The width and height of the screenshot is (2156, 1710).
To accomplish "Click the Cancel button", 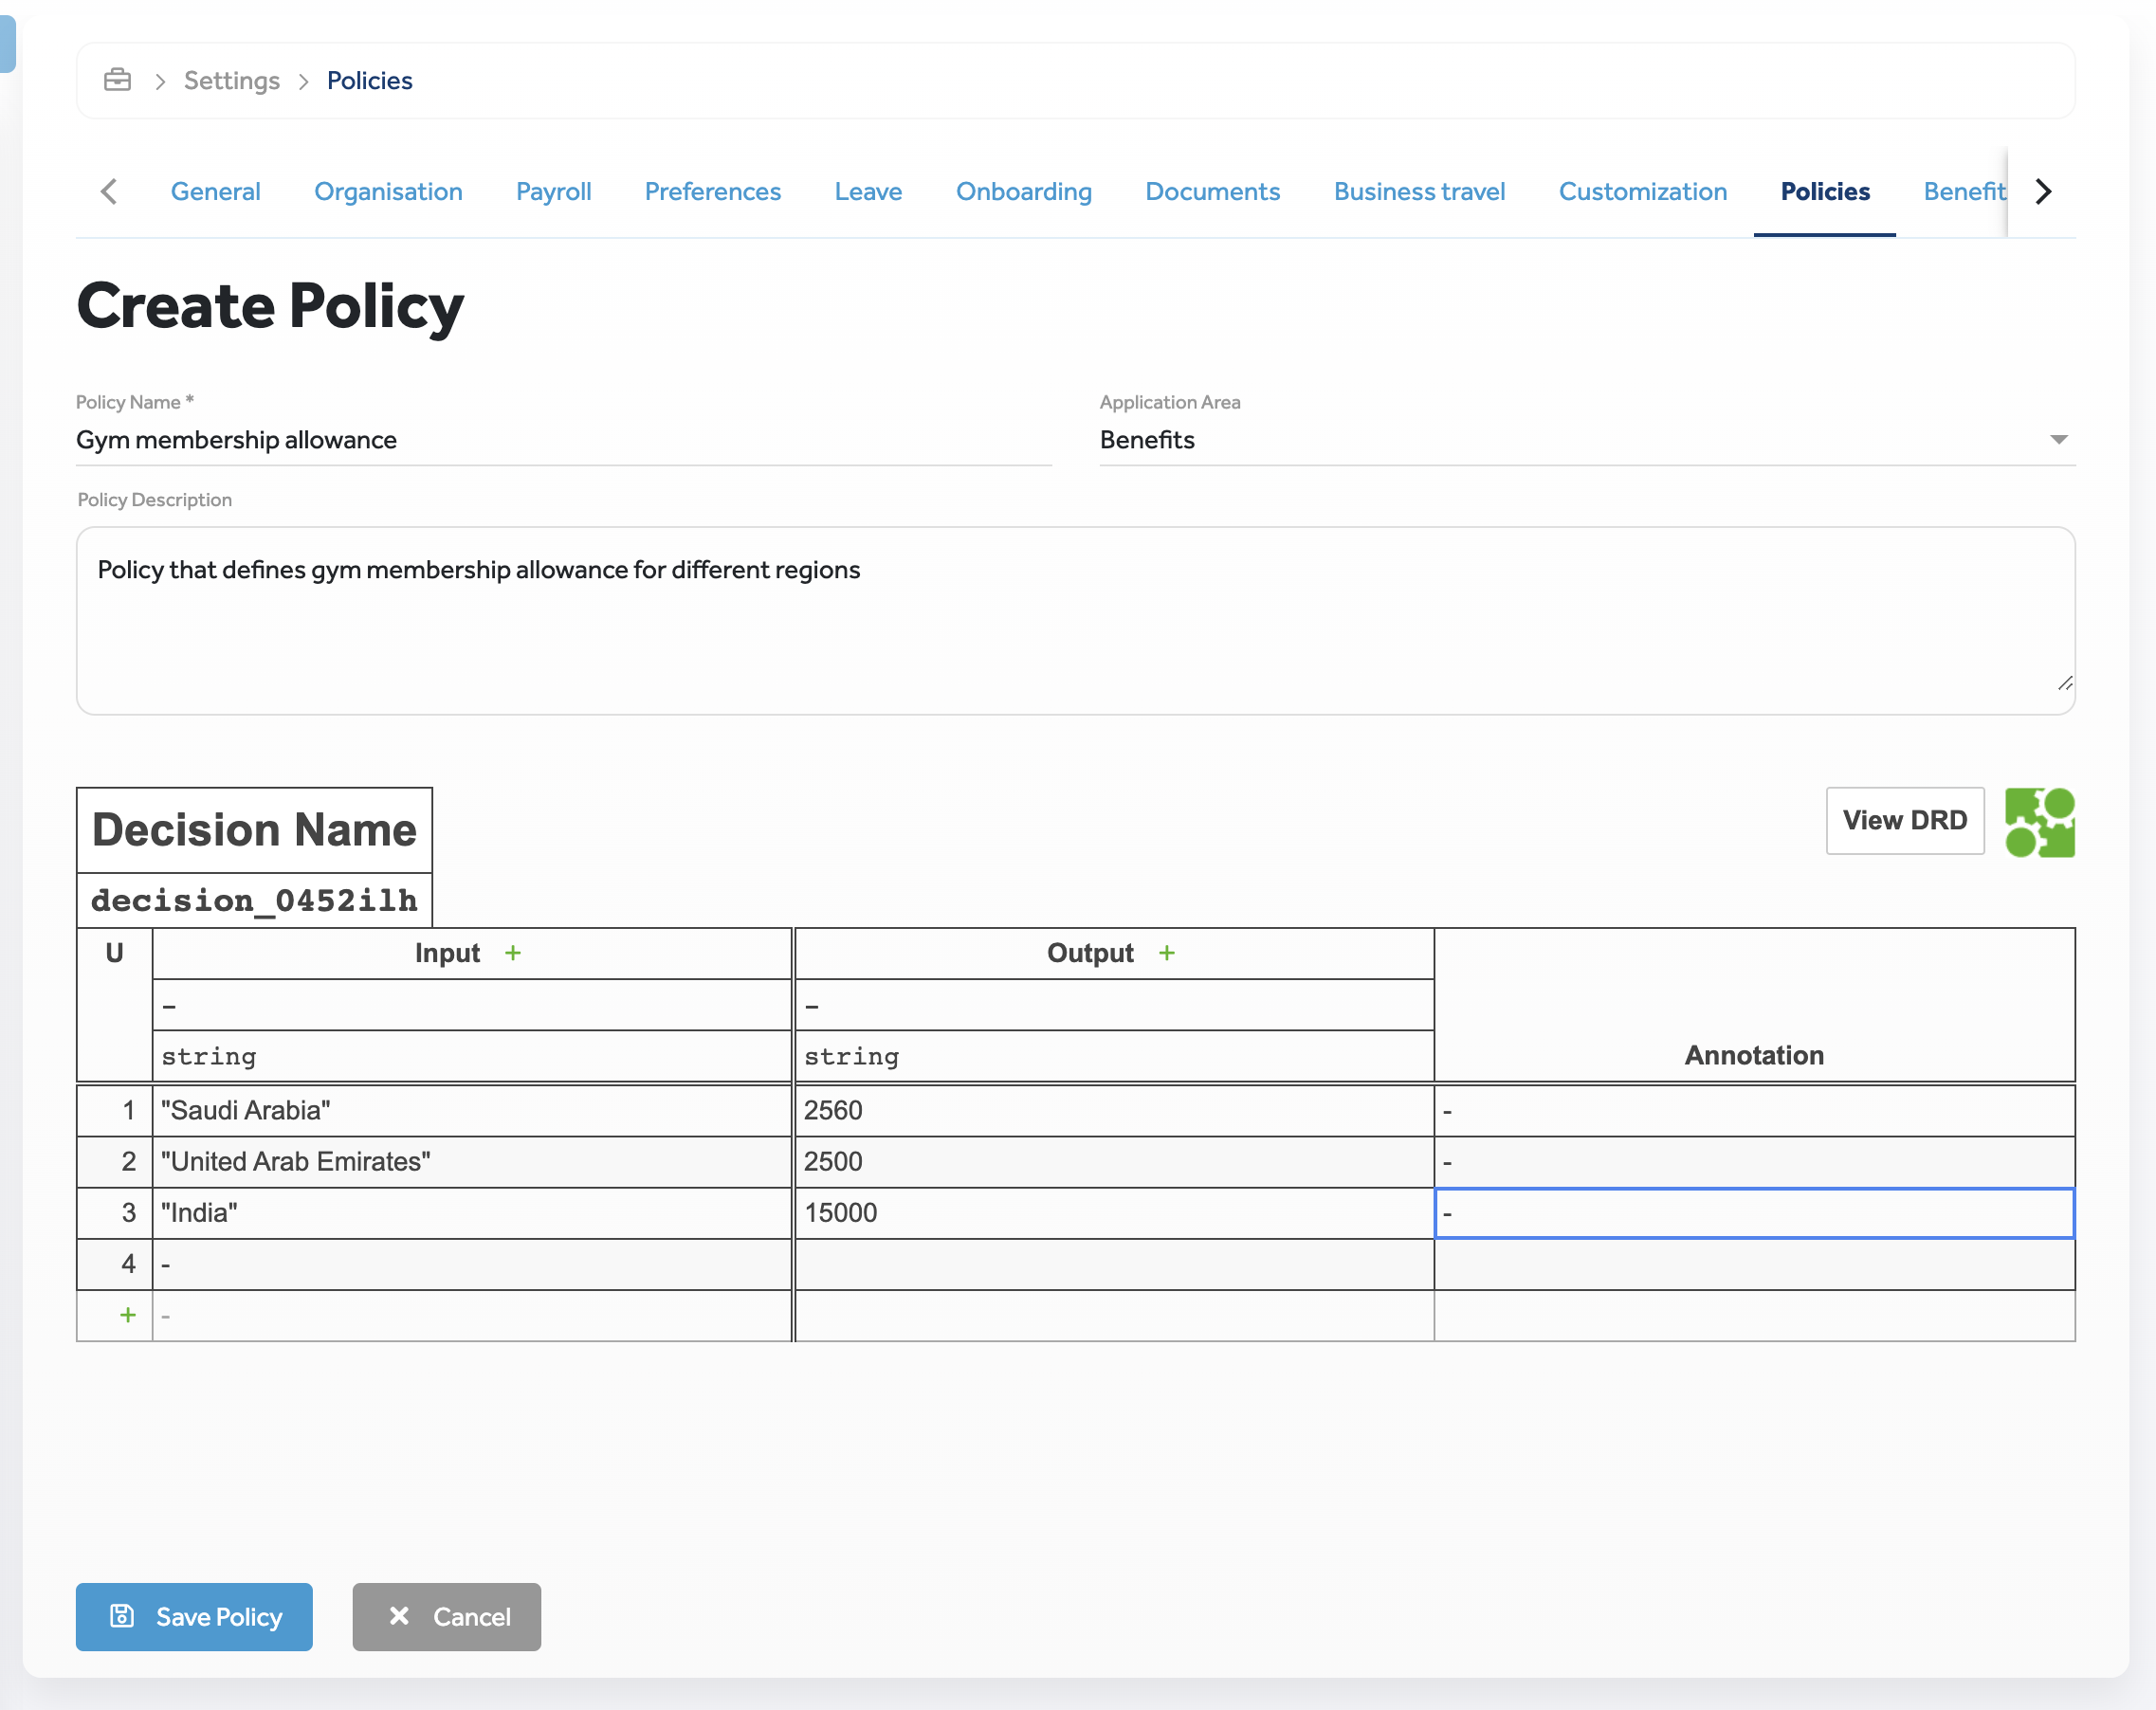I will point(446,1616).
